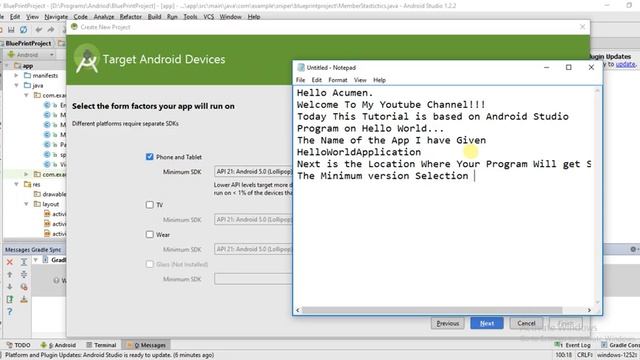The height and width of the screenshot is (360, 640).
Task: Open Phone and Tablet Minimum SDK dropdown
Action: click(x=253, y=171)
